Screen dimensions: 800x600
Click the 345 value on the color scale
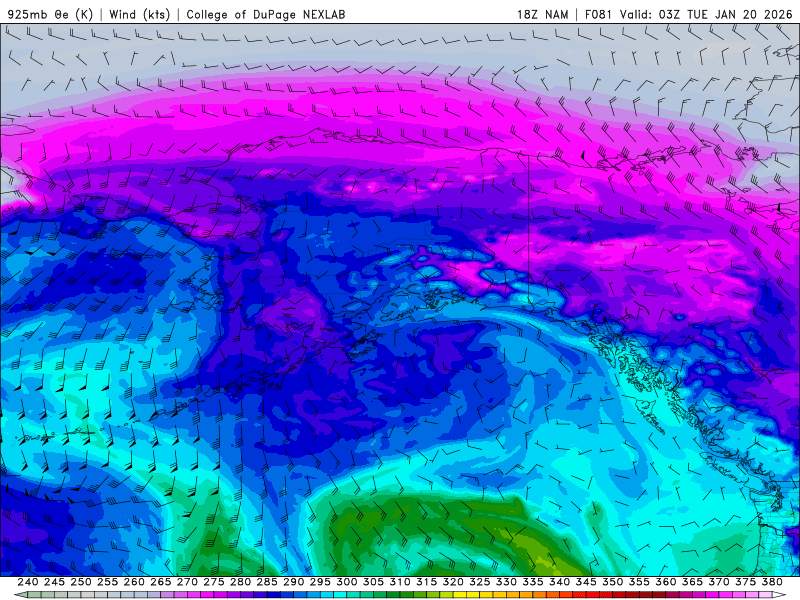point(586,582)
